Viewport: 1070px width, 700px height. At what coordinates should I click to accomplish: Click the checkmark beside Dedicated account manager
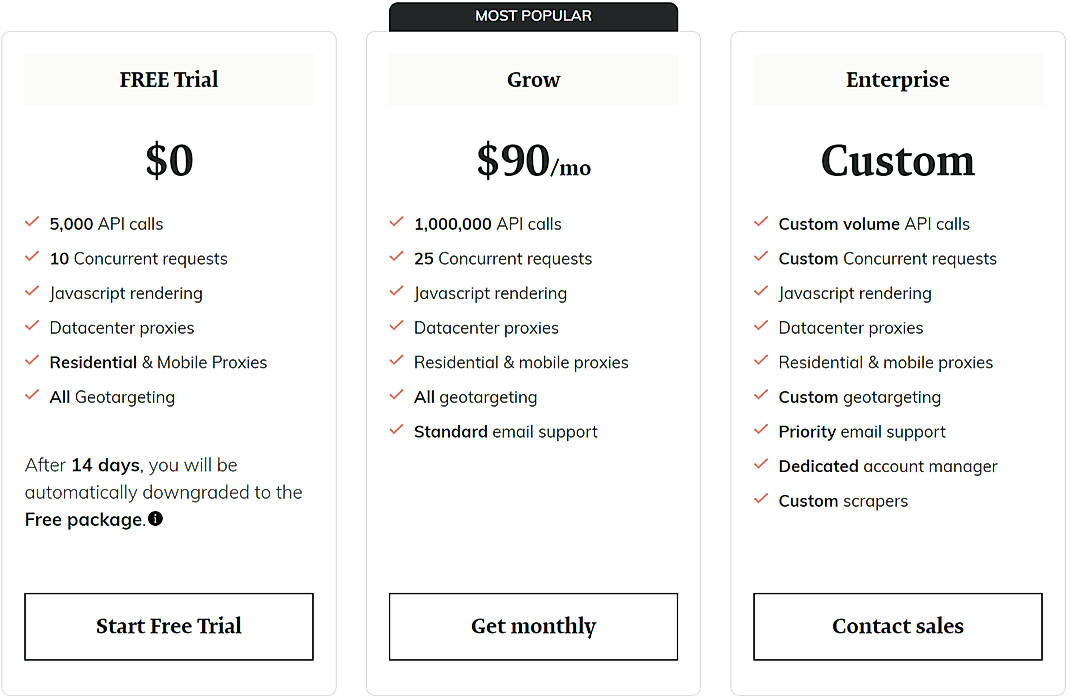pos(761,466)
